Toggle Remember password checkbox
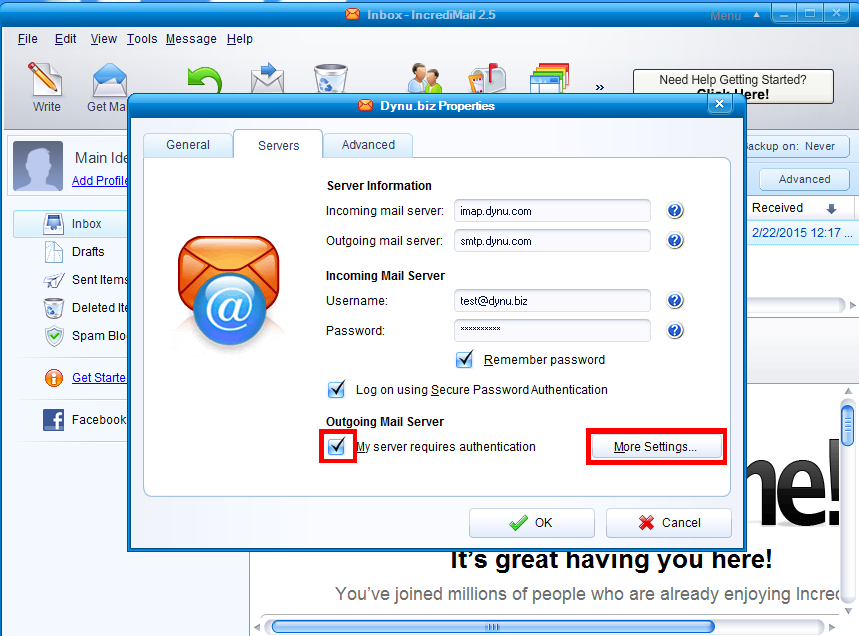This screenshot has height=636, width=859. point(465,359)
